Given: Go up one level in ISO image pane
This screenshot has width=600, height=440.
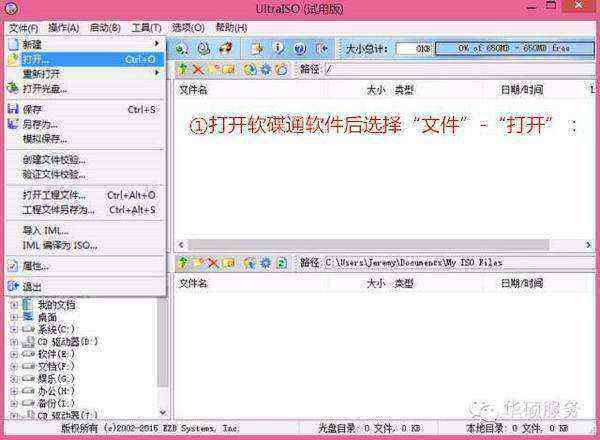Looking at the screenshot, I should (183, 69).
